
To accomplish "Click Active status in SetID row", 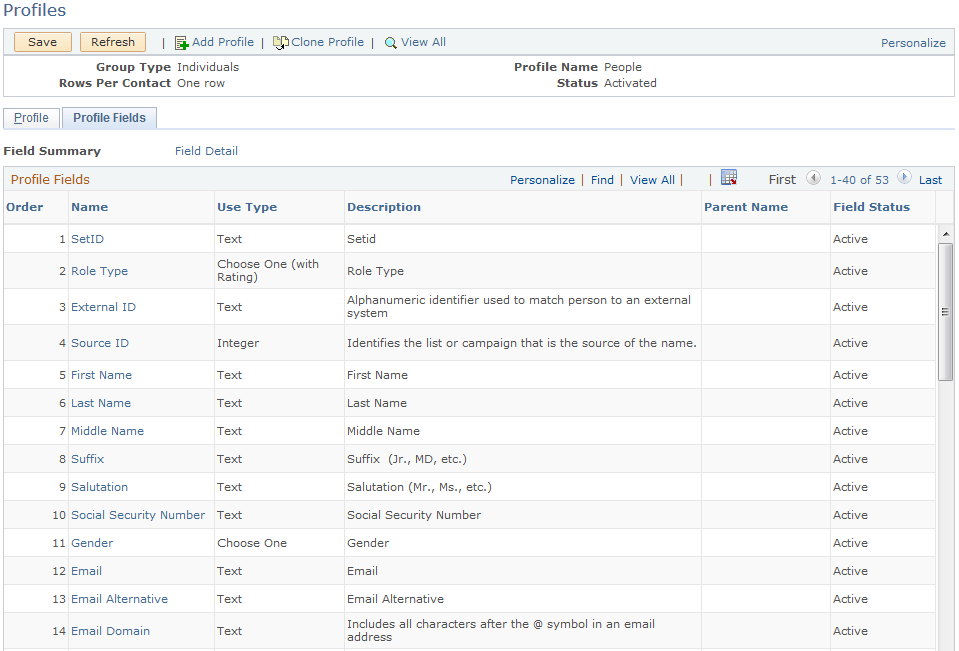I will 850,239.
